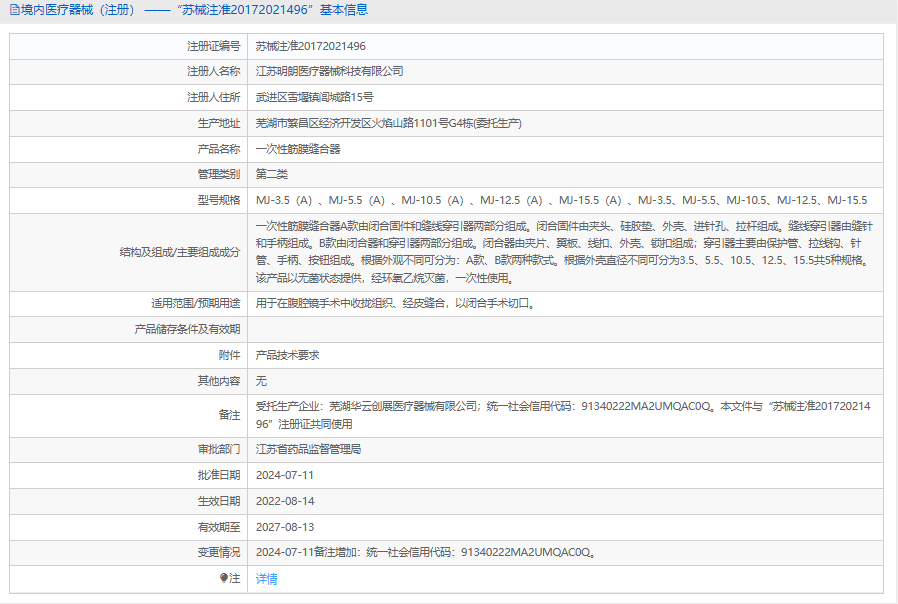Click the 适用范围/预期用途 label

click(195, 303)
